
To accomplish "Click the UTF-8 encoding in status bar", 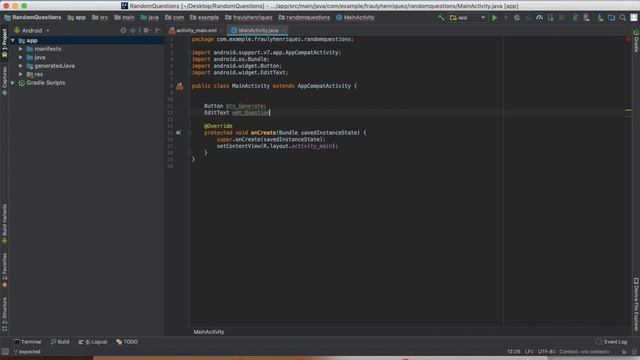I will (x=546, y=351).
